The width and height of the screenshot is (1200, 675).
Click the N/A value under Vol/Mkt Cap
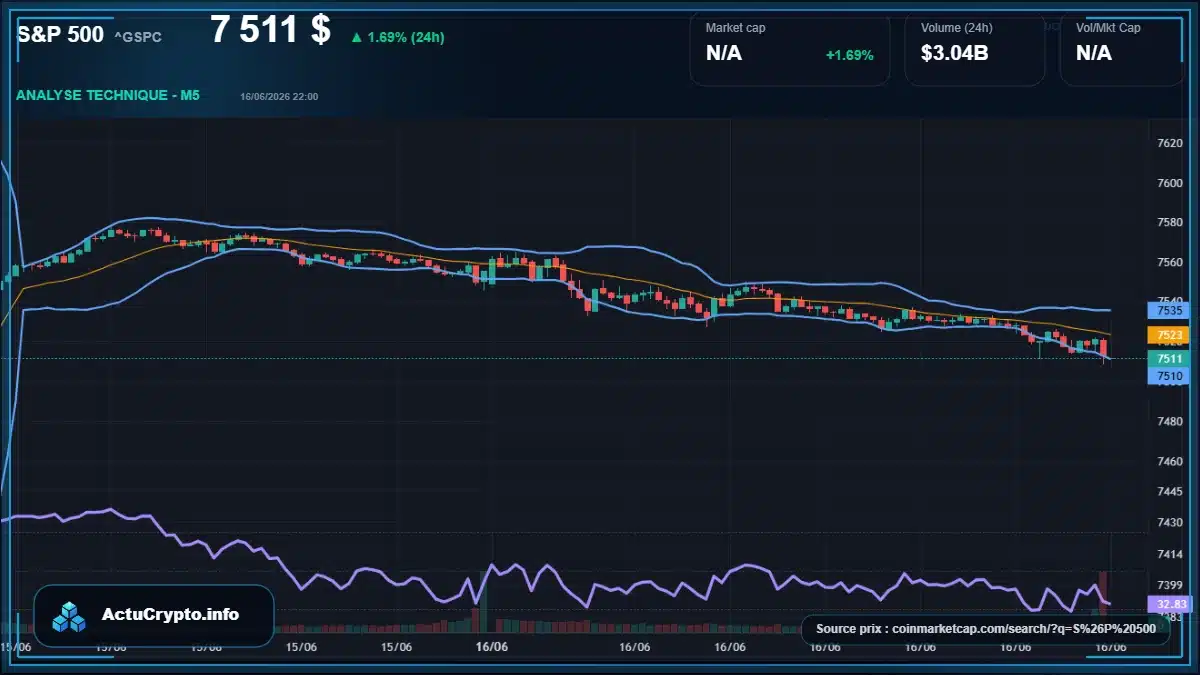(1094, 53)
